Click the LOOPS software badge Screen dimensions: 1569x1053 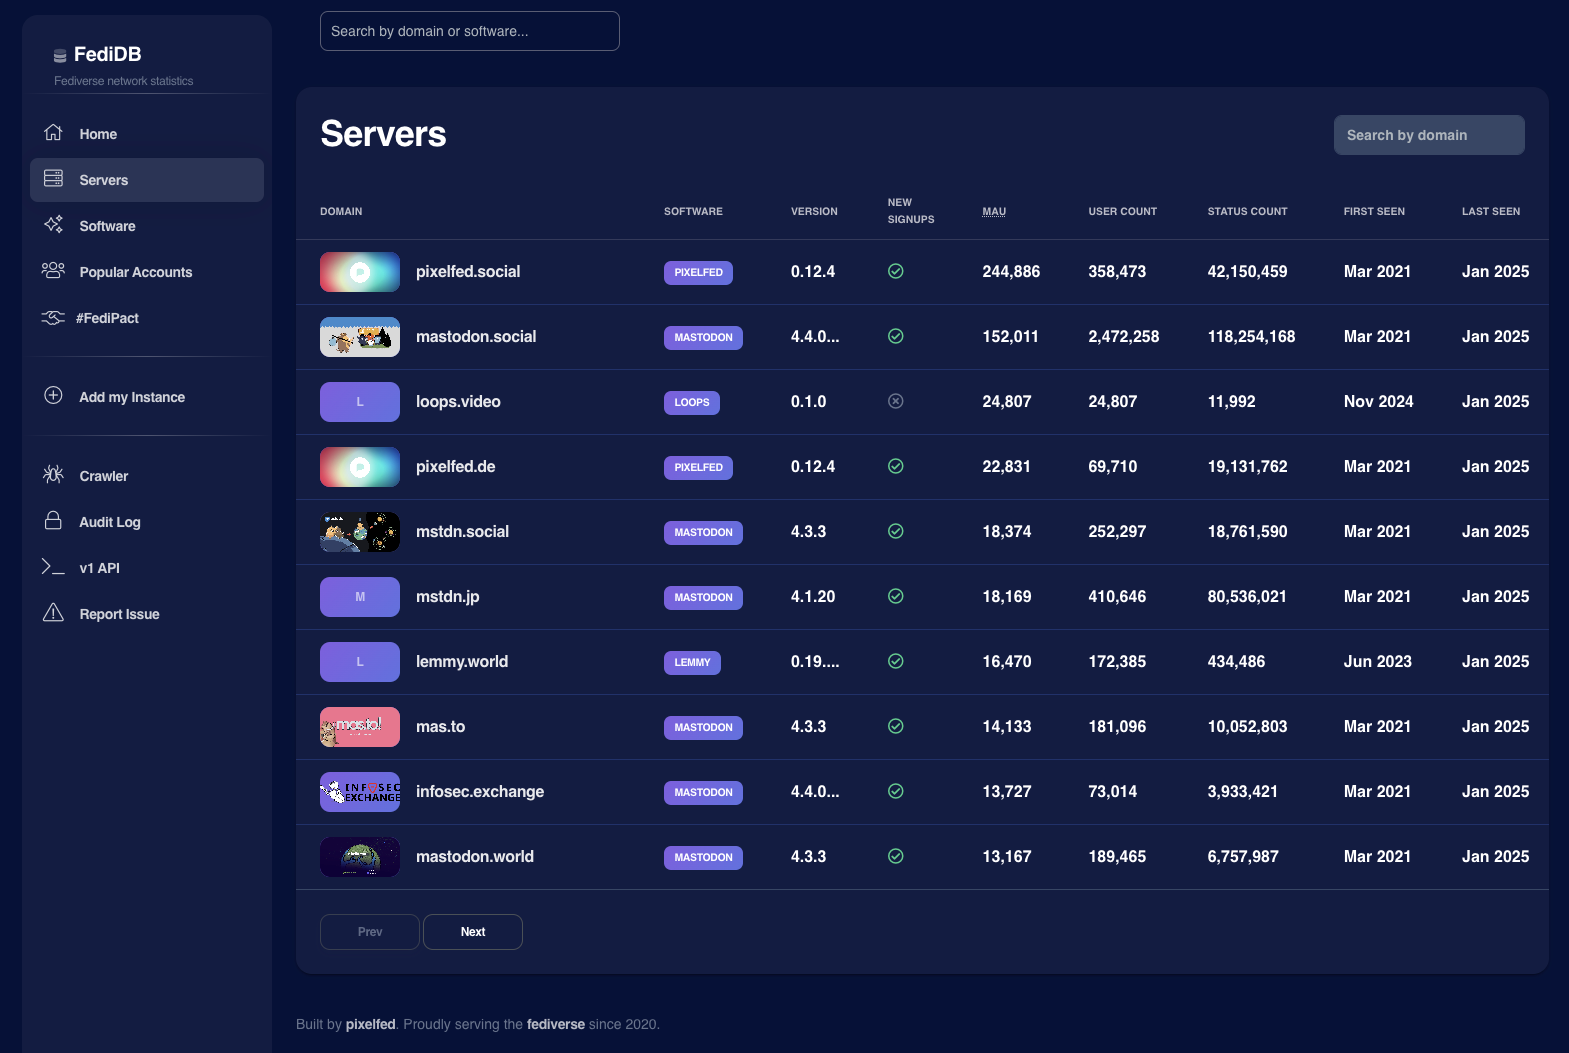pyautogui.click(x=692, y=402)
